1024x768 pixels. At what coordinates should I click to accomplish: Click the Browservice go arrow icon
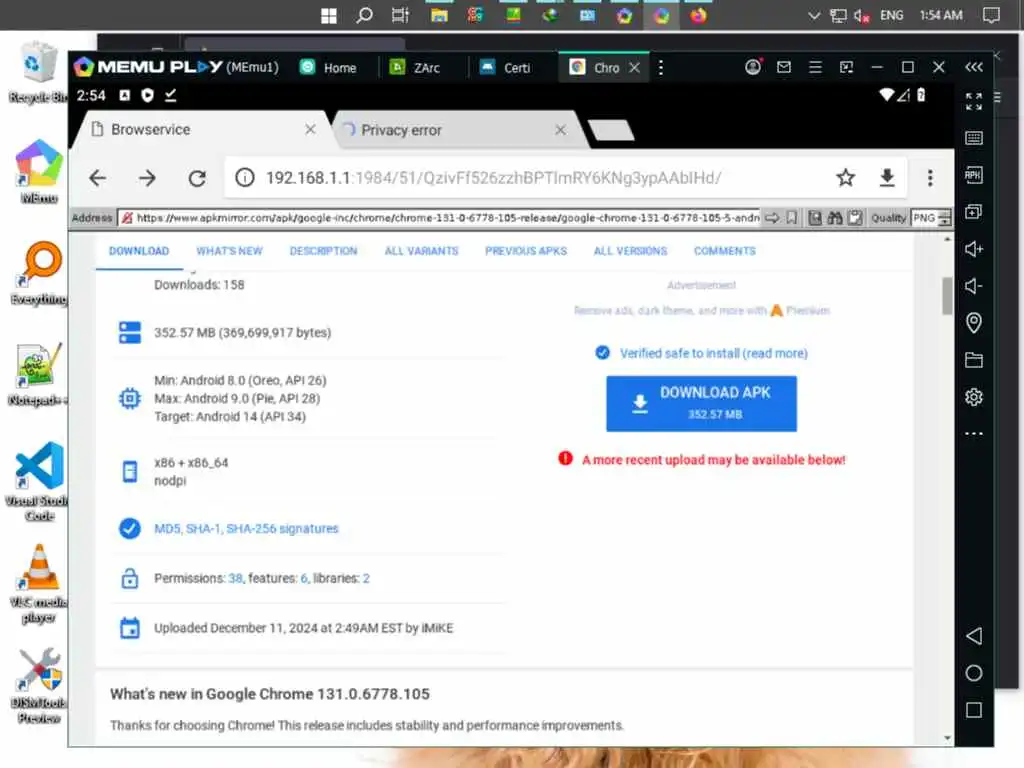click(772, 217)
